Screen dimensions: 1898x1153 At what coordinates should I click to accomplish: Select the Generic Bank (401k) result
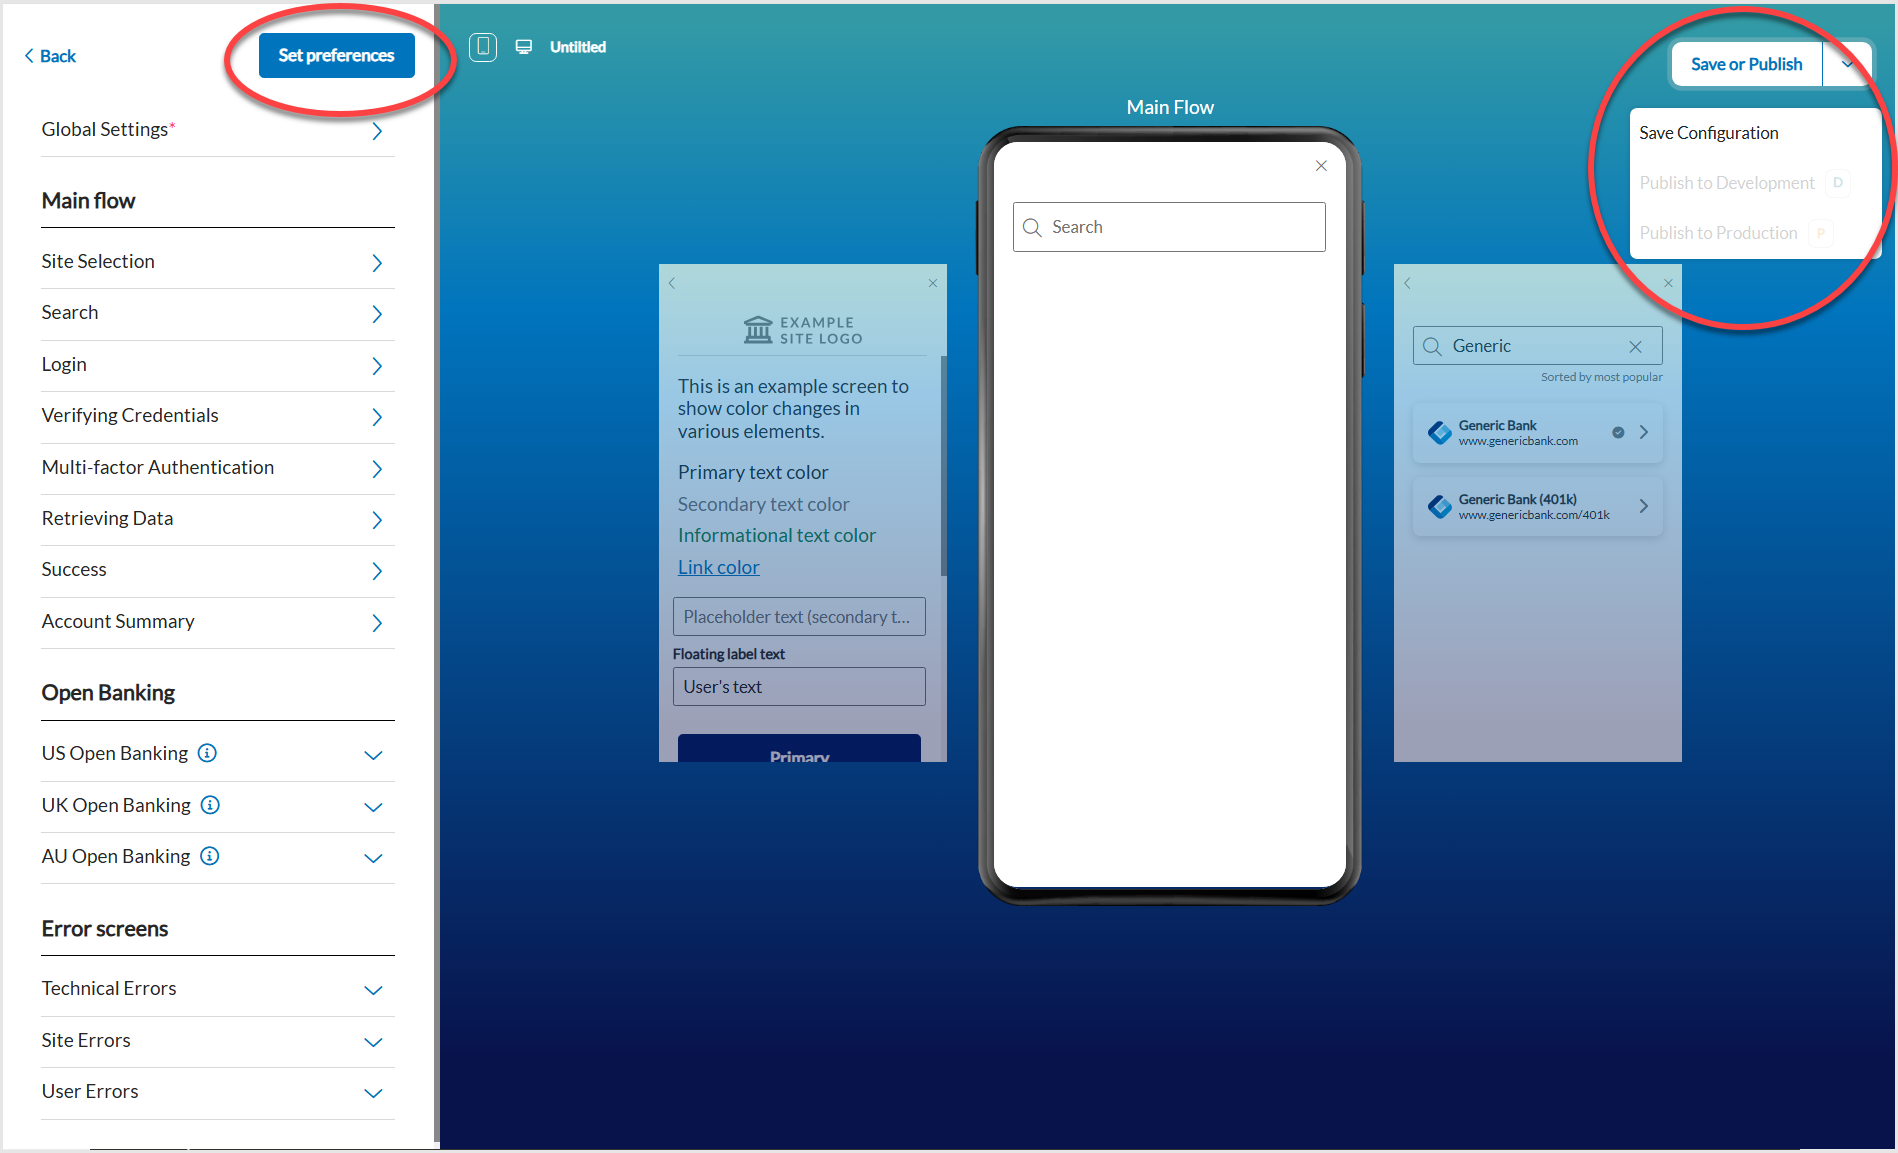coord(1537,507)
